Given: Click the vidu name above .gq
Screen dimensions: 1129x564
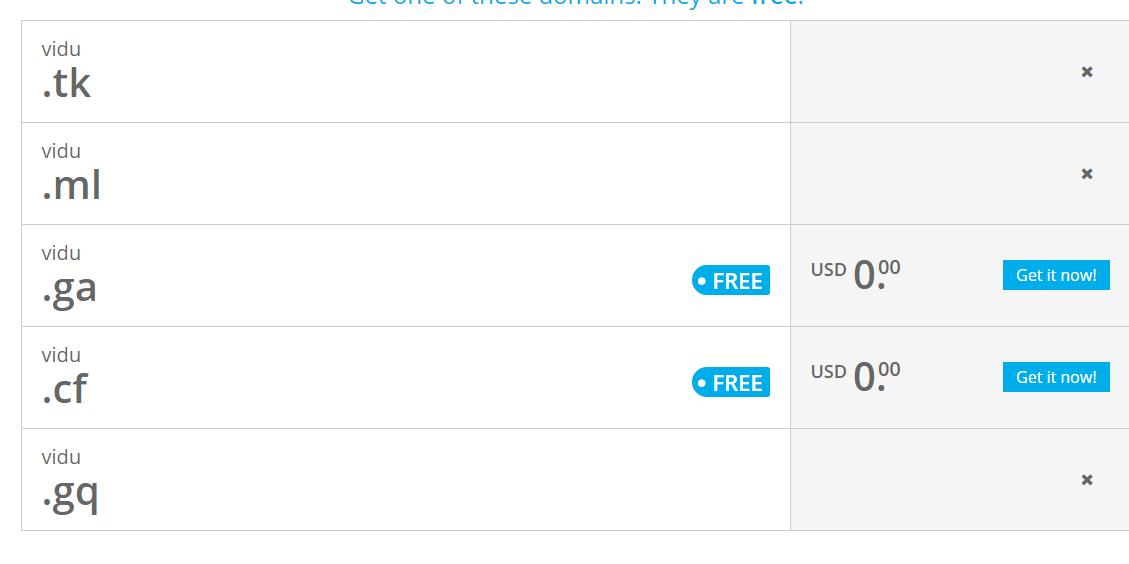Looking at the screenshot, I should coord(61,457).
